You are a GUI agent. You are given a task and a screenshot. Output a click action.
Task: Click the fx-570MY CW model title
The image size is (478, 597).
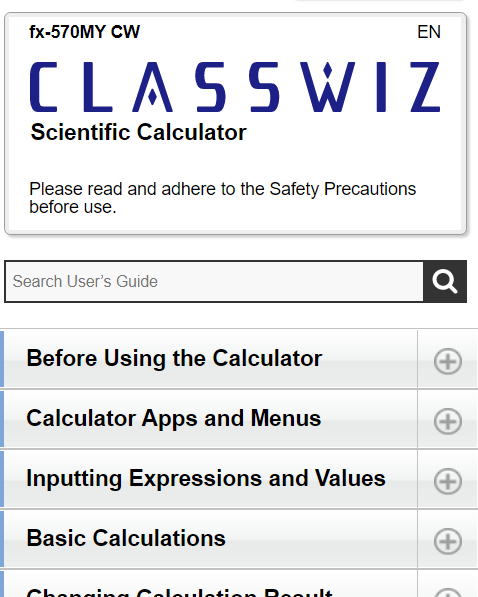pos(85,32)
